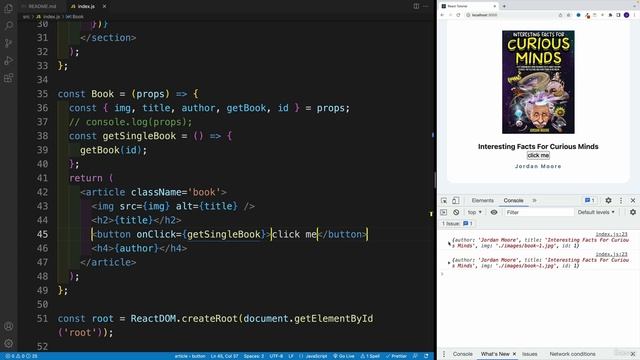Image resolution: width=640 pixels, height=360 pixels.
Task: Click the book cover image
Action: [538, 82]
